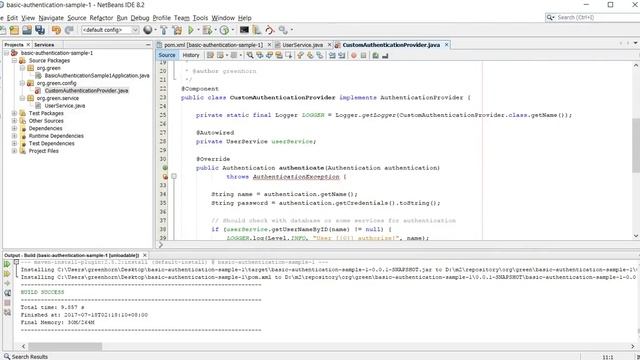Click the Stop Macro Recording icon

[x=363, y=56]
